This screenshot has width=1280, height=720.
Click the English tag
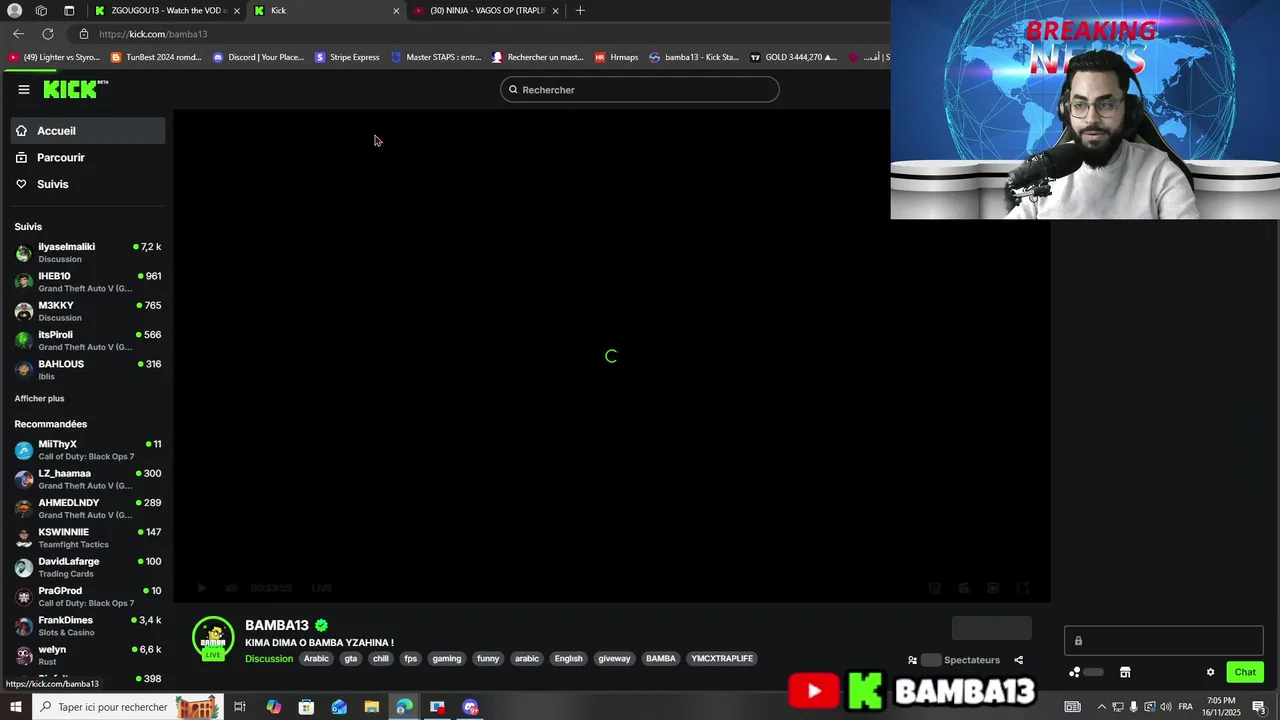point(568,658)
